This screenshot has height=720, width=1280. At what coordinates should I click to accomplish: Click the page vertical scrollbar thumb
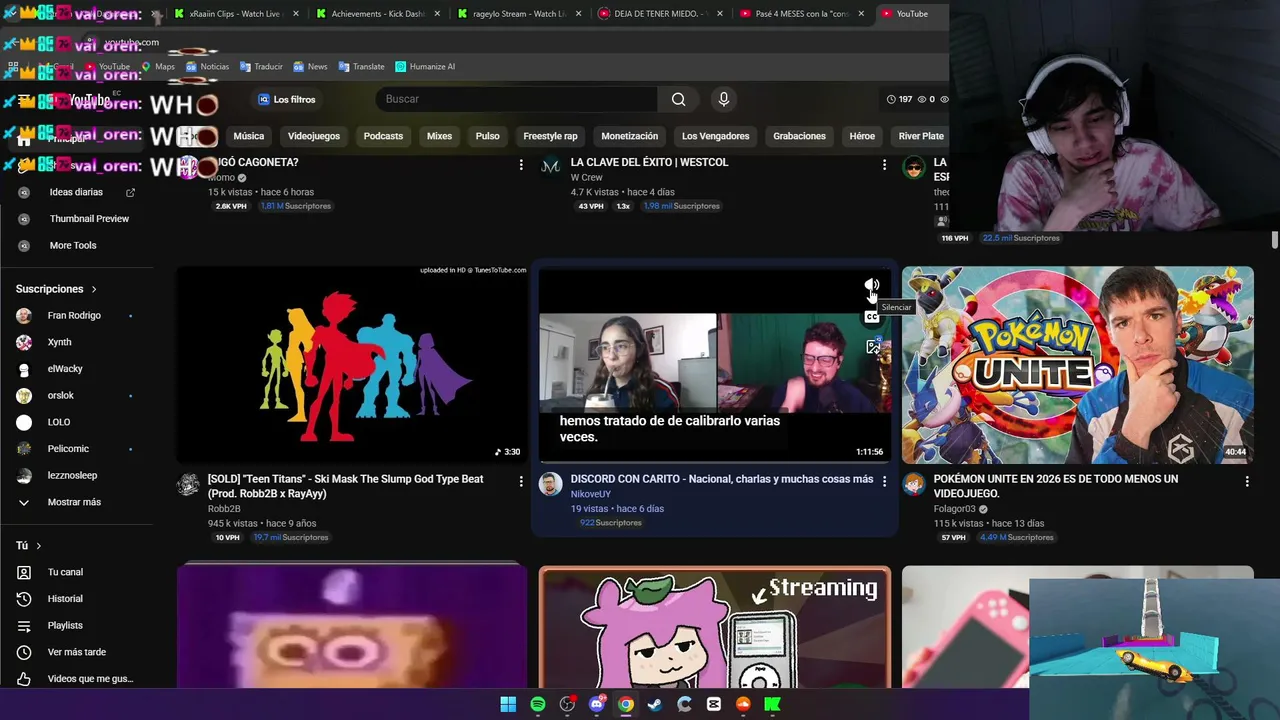(x=1275, y=241)
